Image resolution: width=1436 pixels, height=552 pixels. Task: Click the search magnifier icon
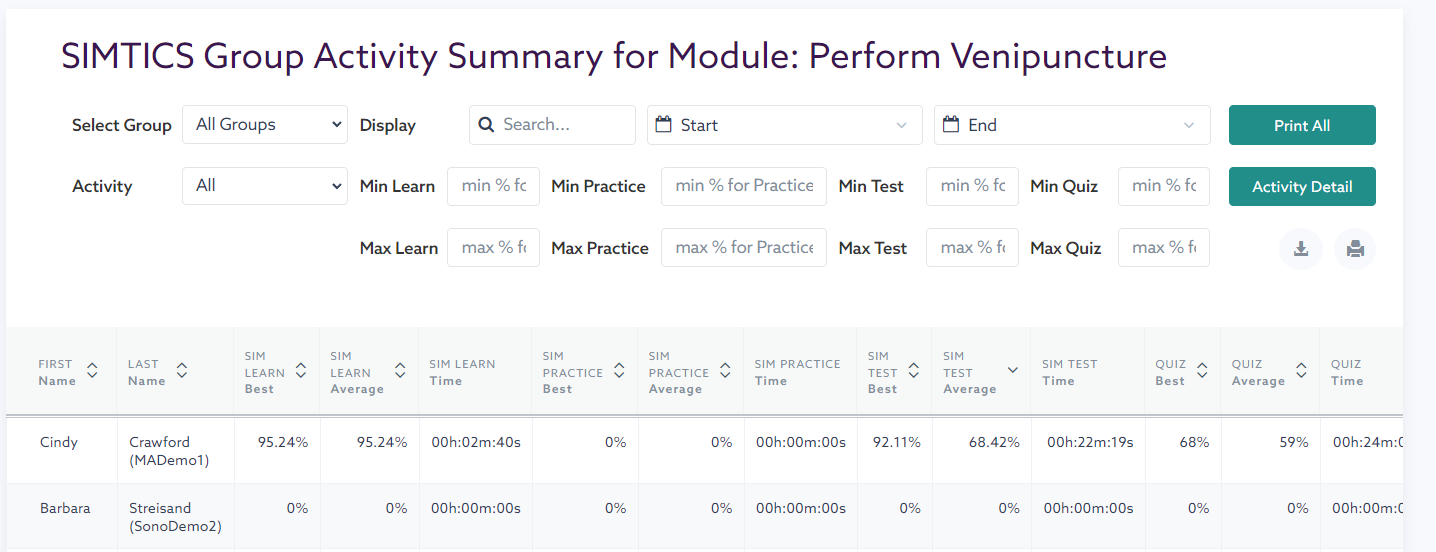point(487,125)
